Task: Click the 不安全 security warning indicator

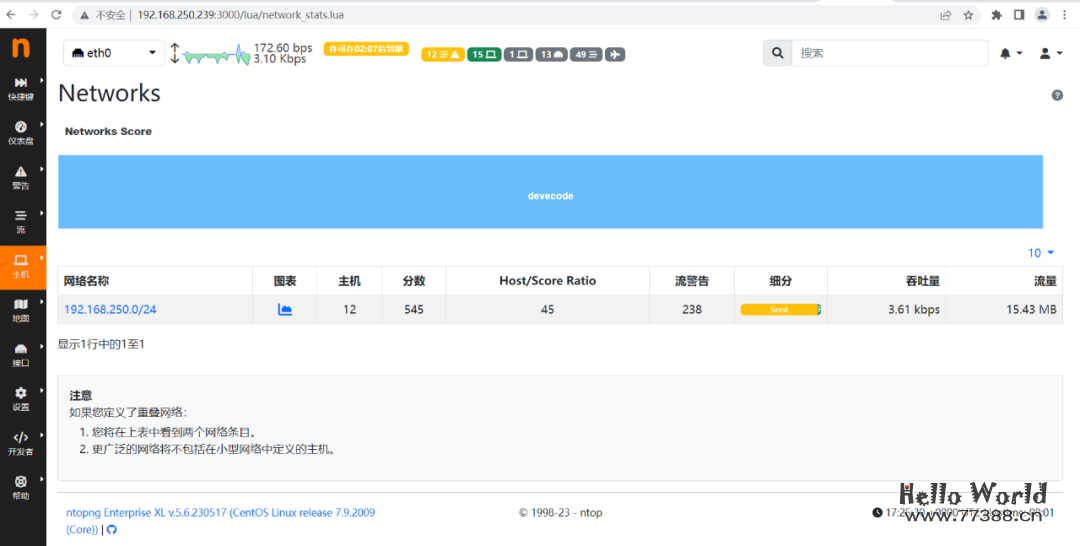Action: pyautogui.click(x=103, y=14)
